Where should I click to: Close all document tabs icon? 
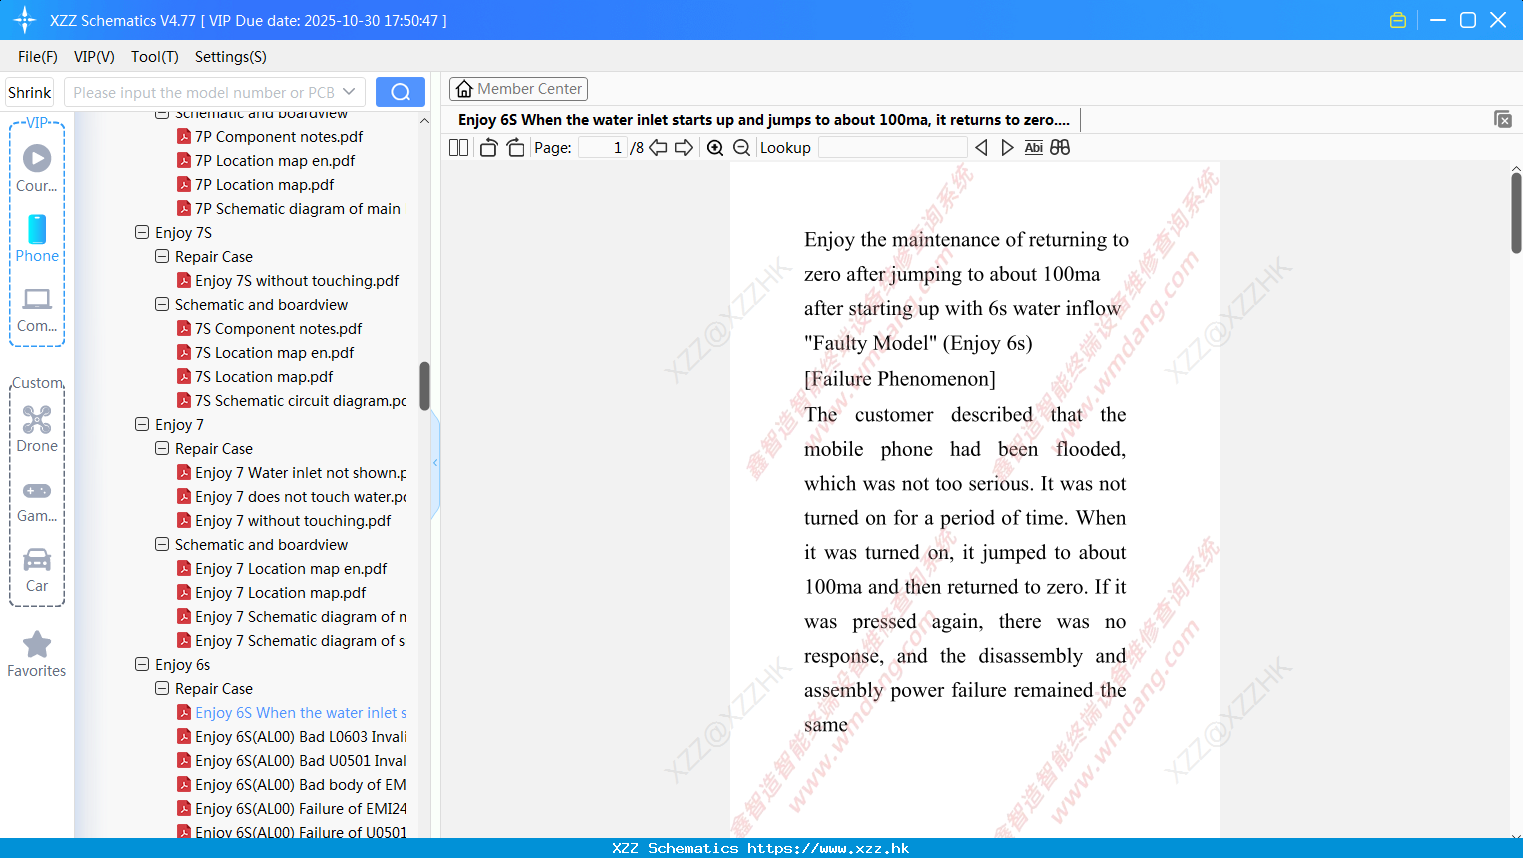click(x=1503, y=119)
